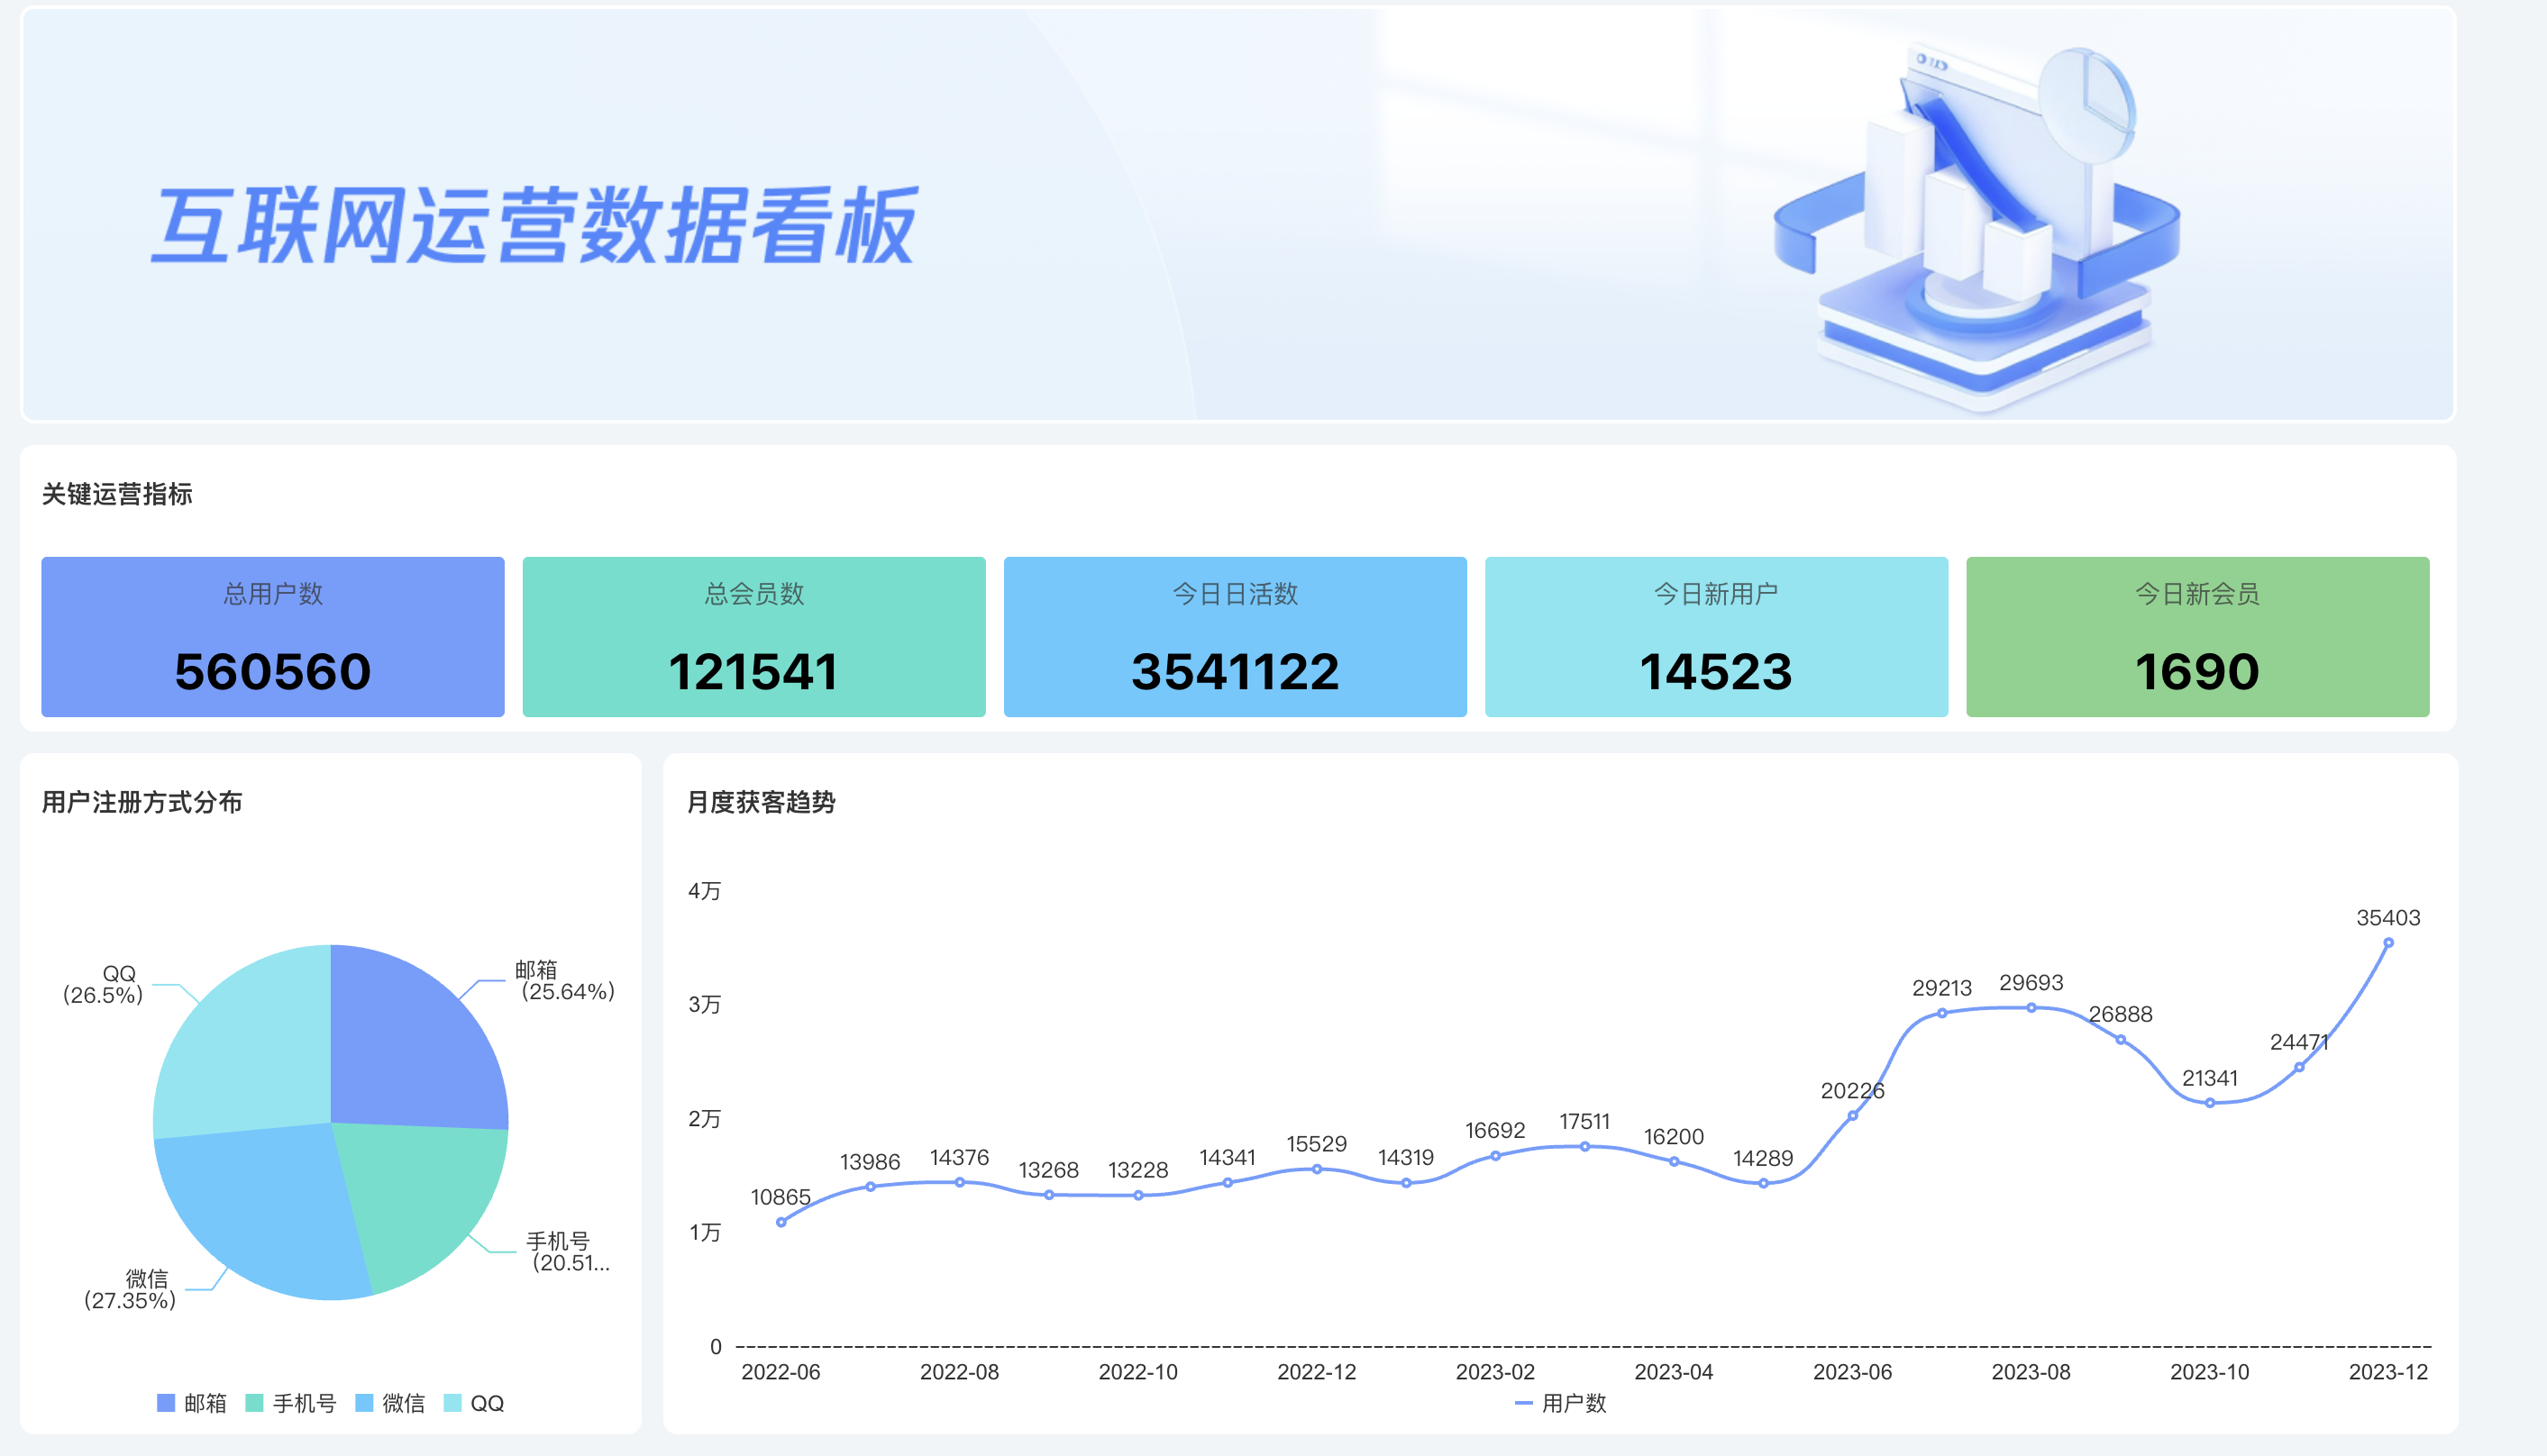Toggle the 手机号 legend item
This screenshot has height=1456, width=2547.
[x=291, y=1403]
